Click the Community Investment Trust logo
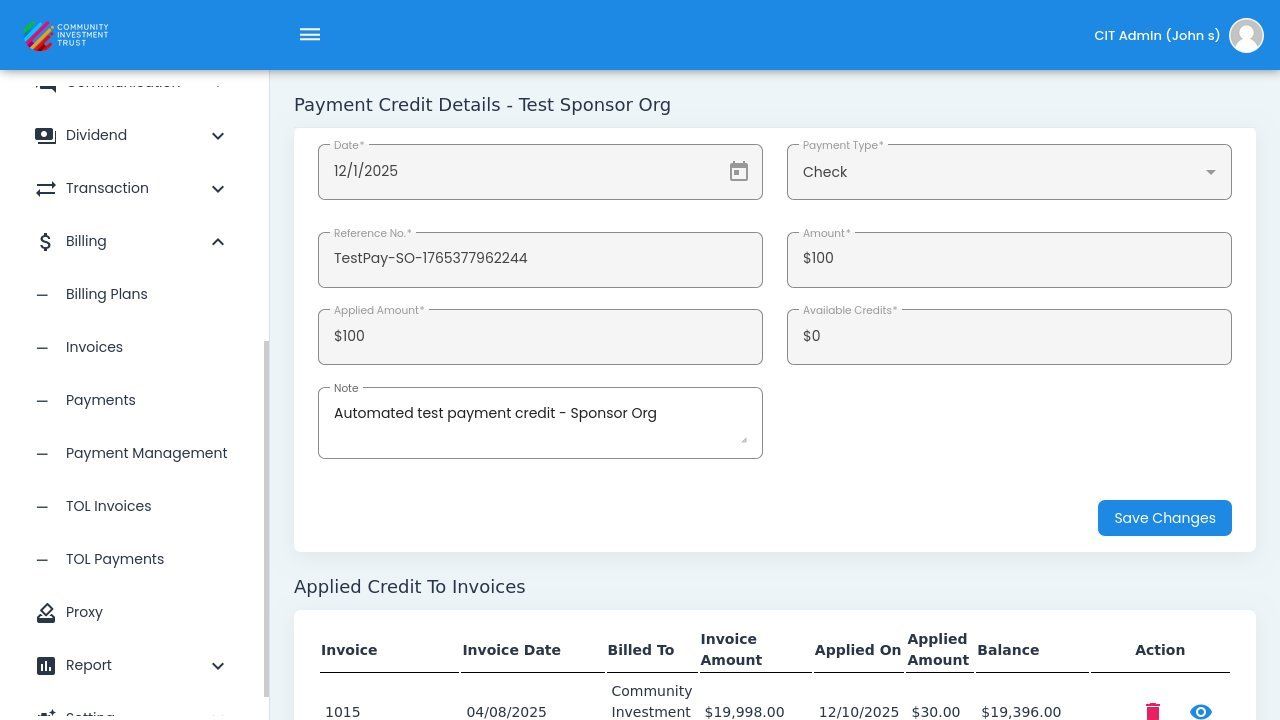 (66, 35)
